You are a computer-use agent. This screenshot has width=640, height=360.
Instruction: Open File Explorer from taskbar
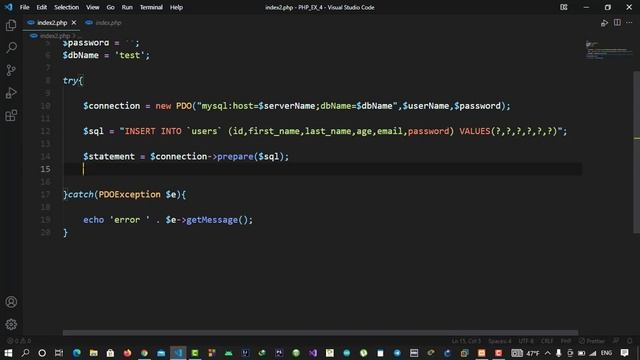93,353
